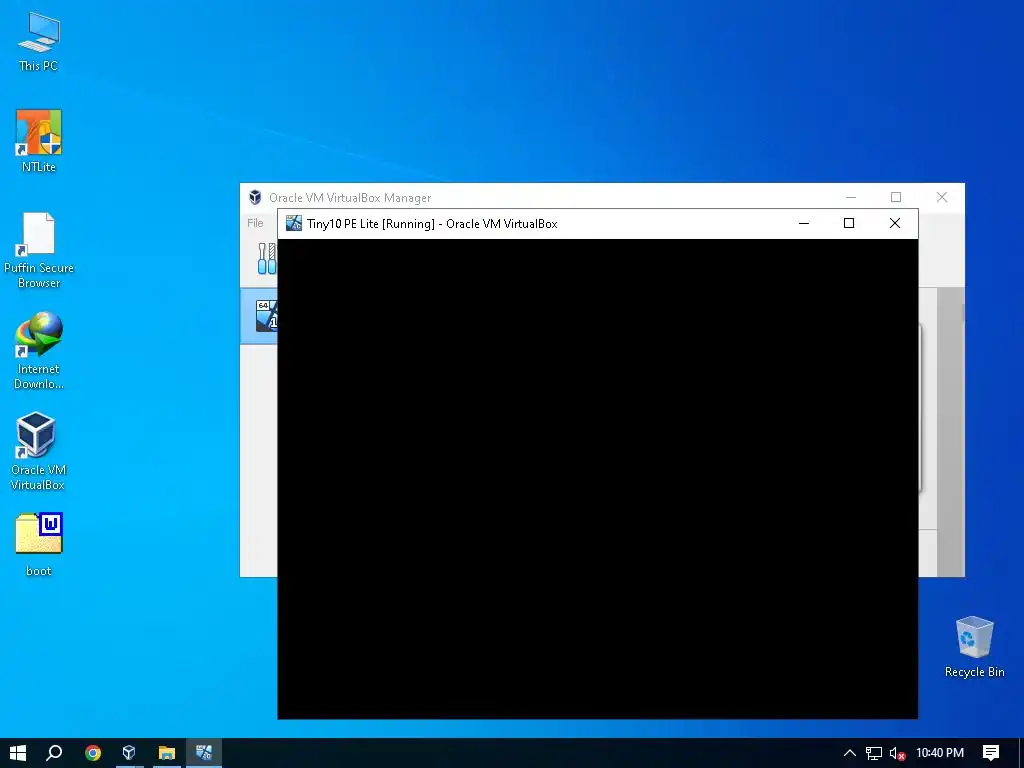Screen dimensions: 1024x768
Task: Click the Tiny10 PE Lite window icon
Action: tap(294, 223)
